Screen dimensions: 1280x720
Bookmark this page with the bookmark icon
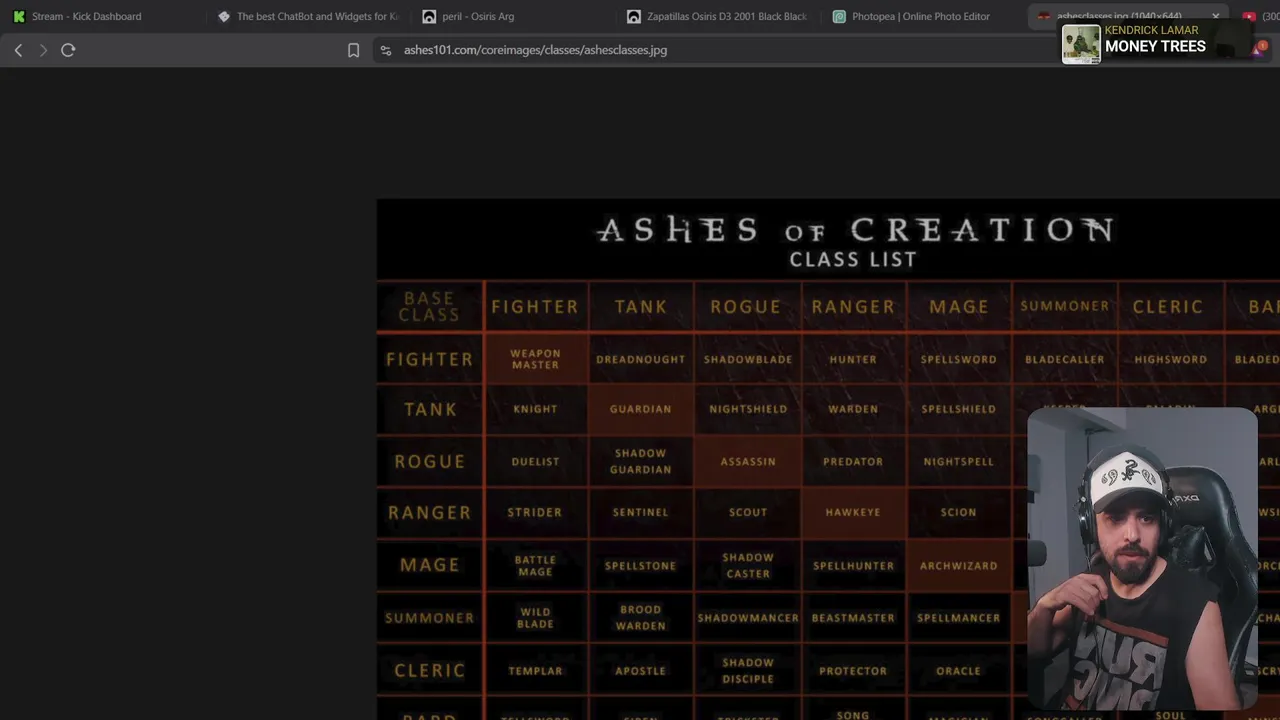353,50
